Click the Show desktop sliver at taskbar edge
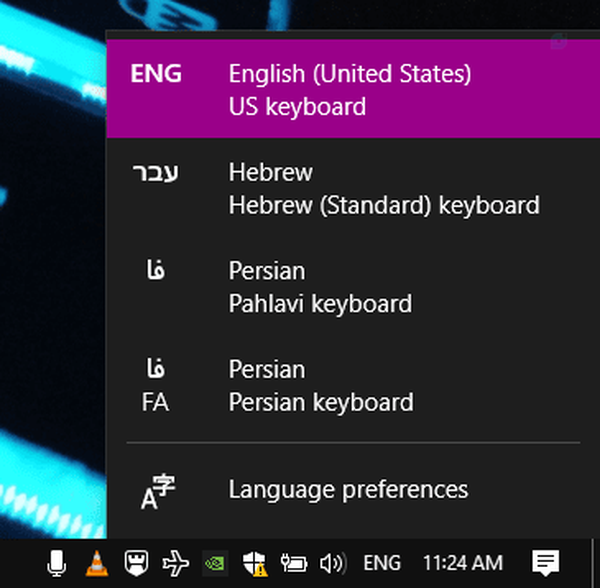Screen dimensions: 600x588 (596, 563)
